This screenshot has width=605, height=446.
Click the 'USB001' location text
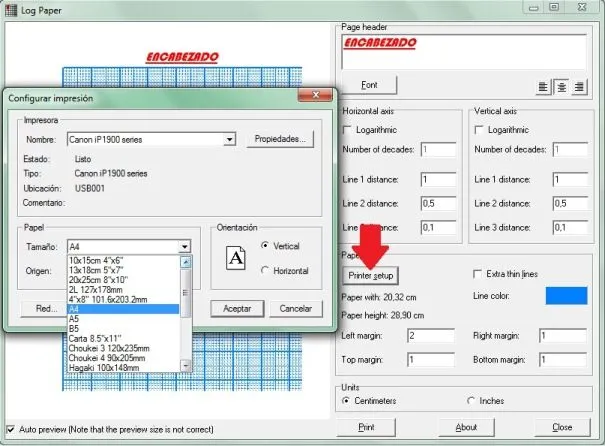pyautogui.click(x=90, y=188)
